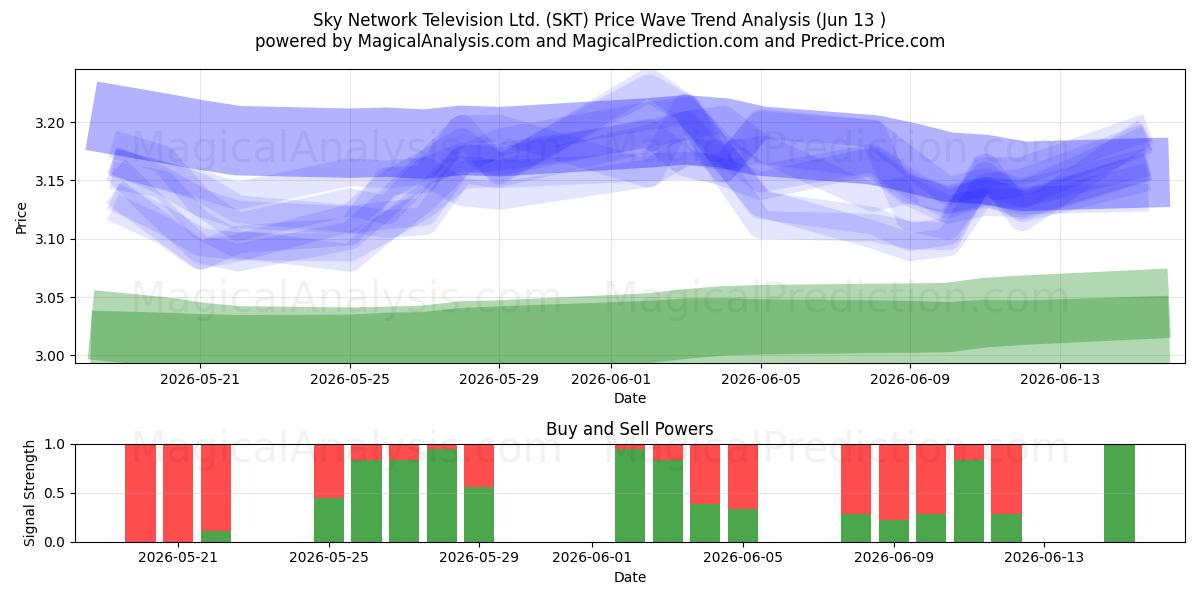Click the 'Signal Strength' y-axis label
Screen dimensions: 1200x600
30,493
